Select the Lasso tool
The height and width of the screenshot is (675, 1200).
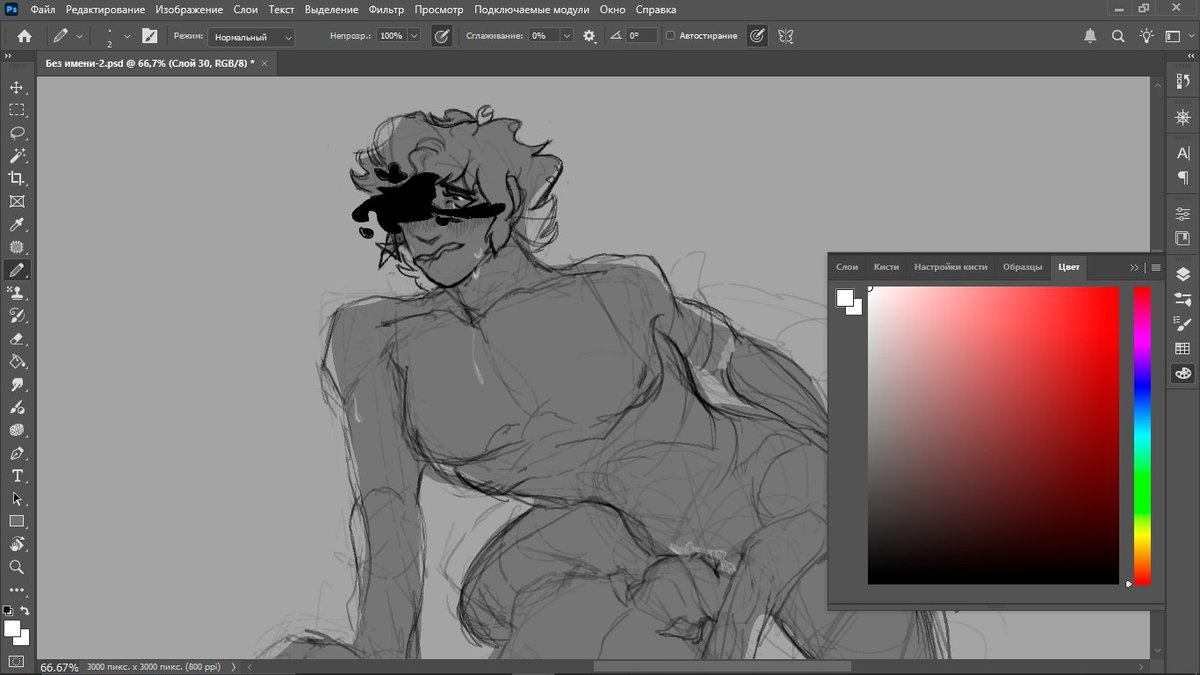[x=17, y=133]
